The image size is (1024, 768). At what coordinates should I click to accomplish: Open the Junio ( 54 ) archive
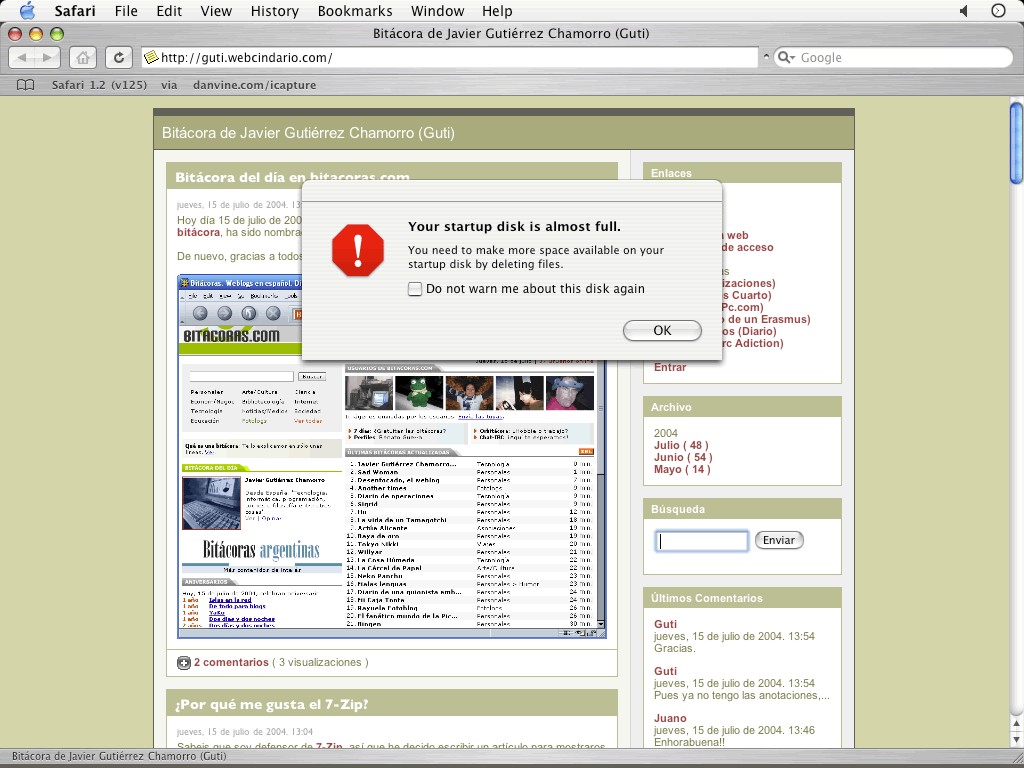(x=683, y=457)
